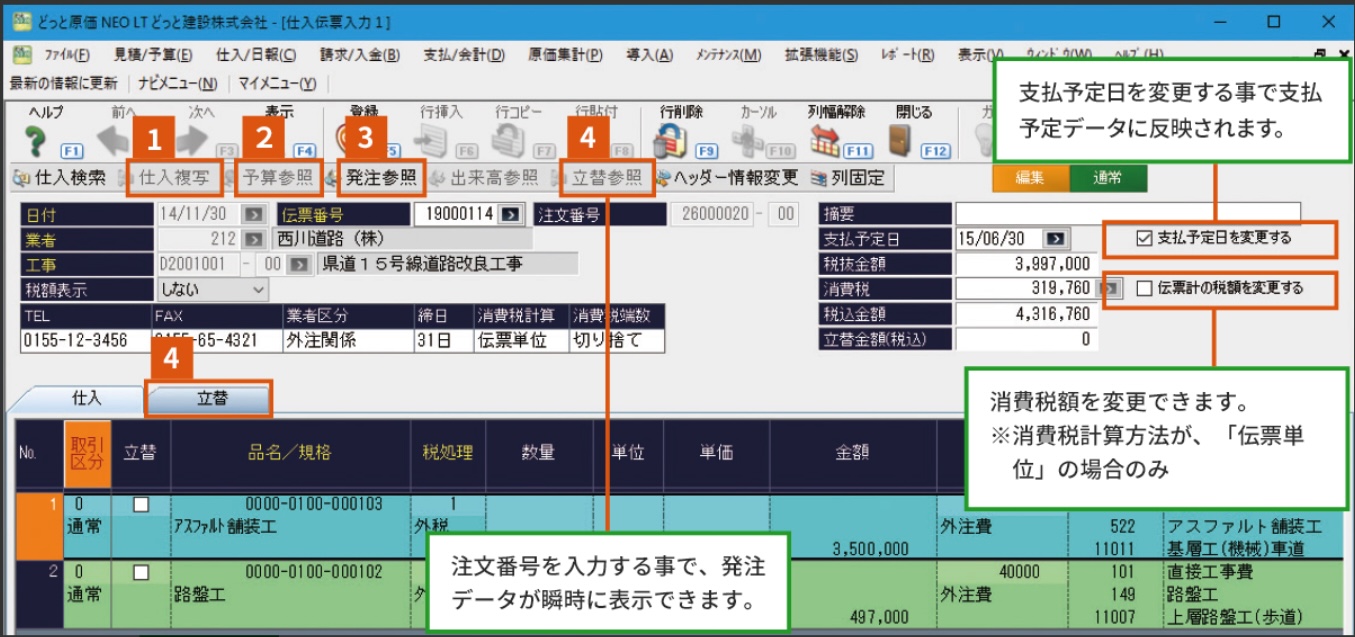Open the レポート(R) menu

pyautogui.click(x=908, y=55)
